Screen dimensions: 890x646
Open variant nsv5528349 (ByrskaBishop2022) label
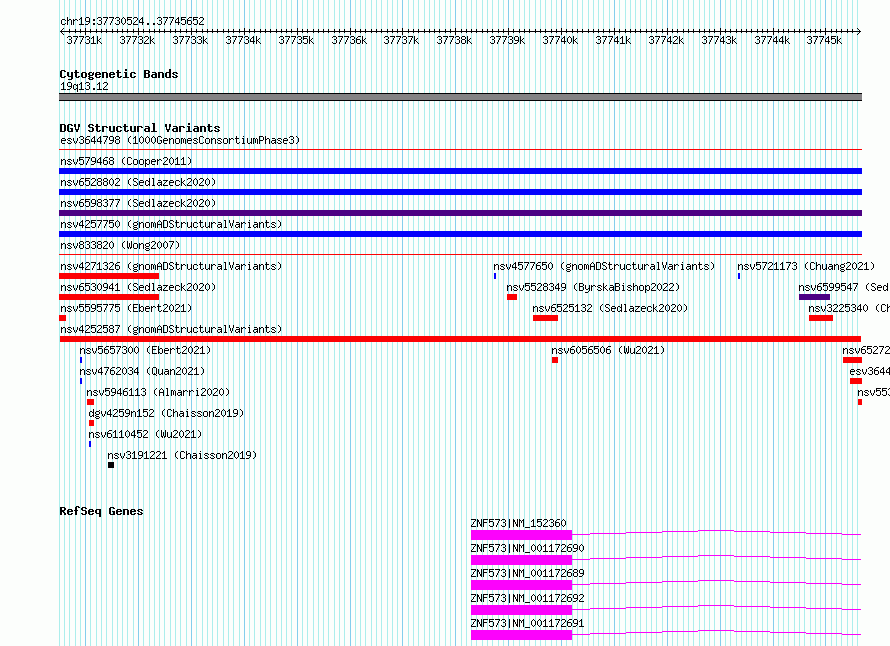(593, 287)
